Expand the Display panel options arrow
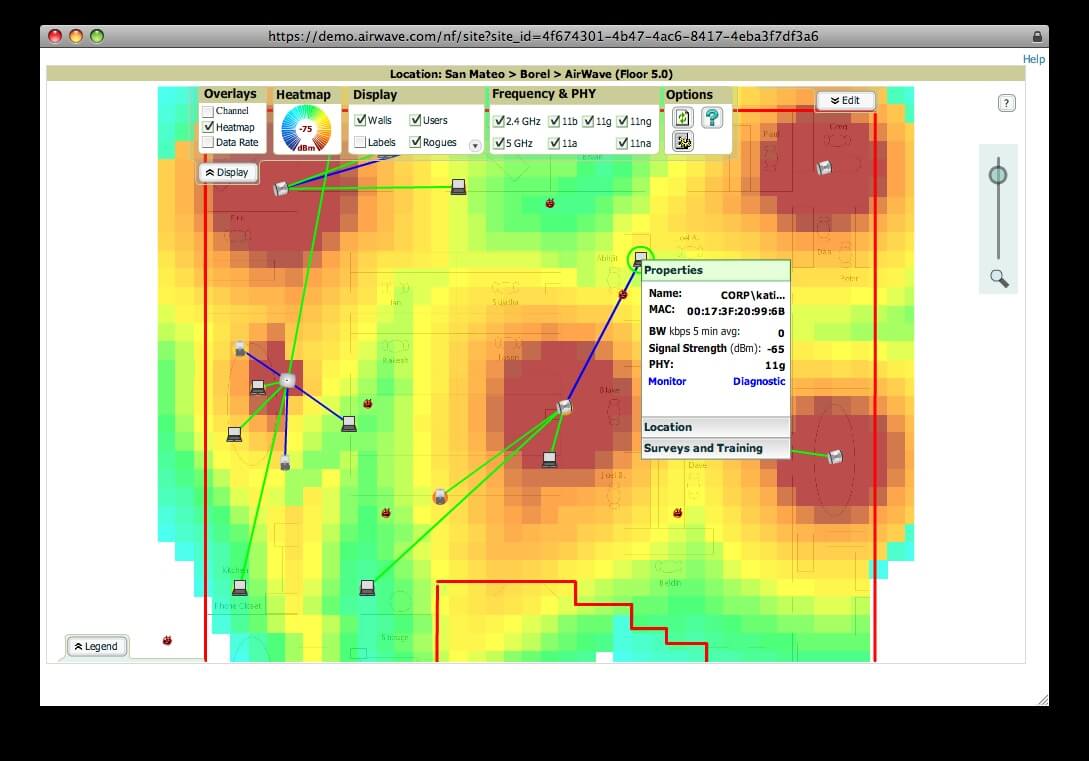Image resolution: width=1089 pixels, height=761 pixels. click(x=474, y=145)
